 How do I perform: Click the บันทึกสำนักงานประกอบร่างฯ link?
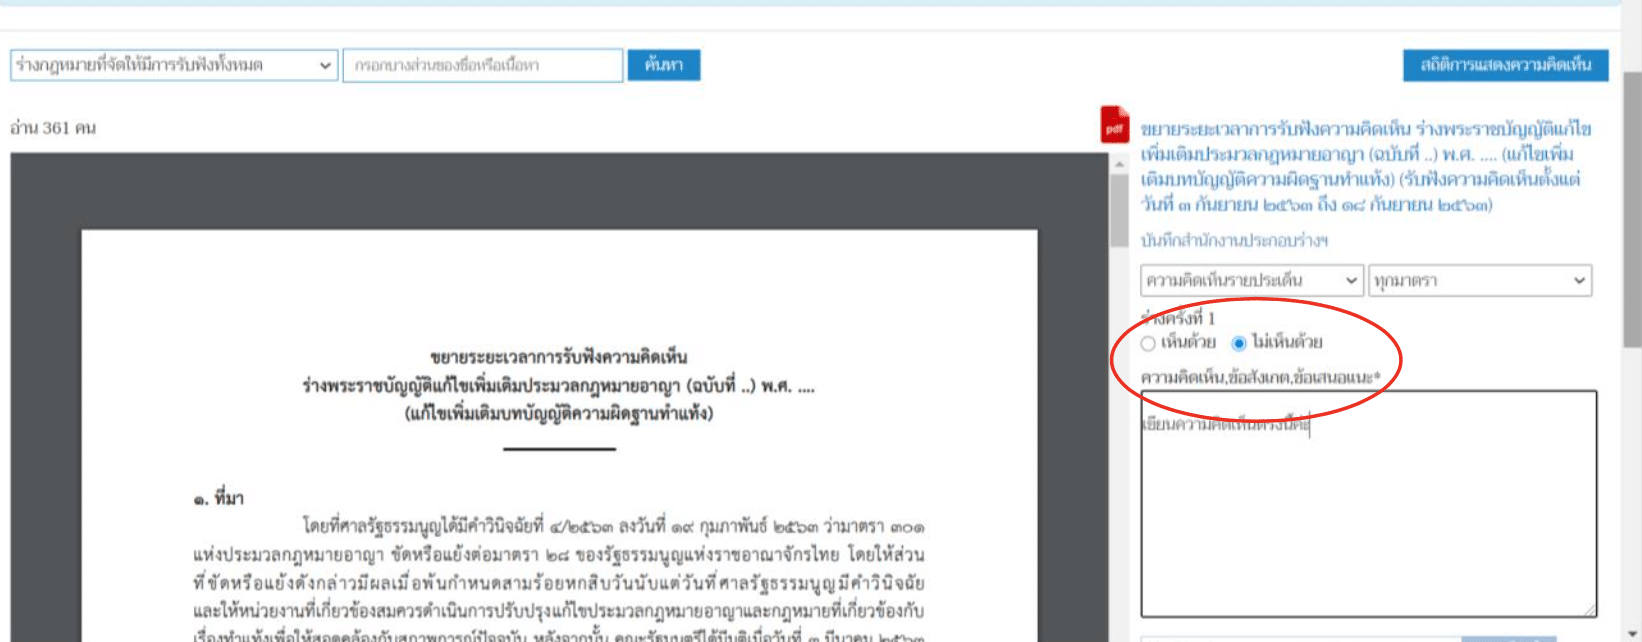coord(1234,241)
